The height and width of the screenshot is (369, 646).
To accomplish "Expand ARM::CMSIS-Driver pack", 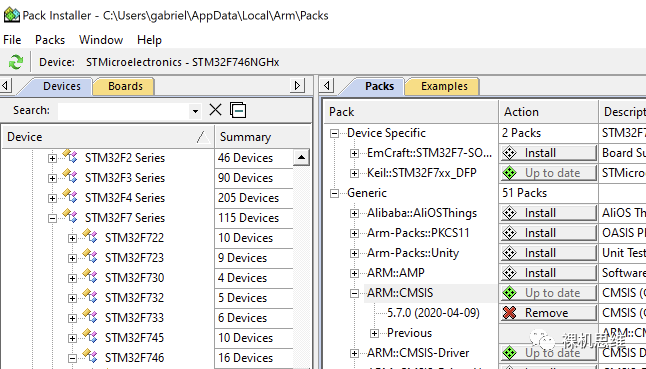I will click(x=354, y=353).
